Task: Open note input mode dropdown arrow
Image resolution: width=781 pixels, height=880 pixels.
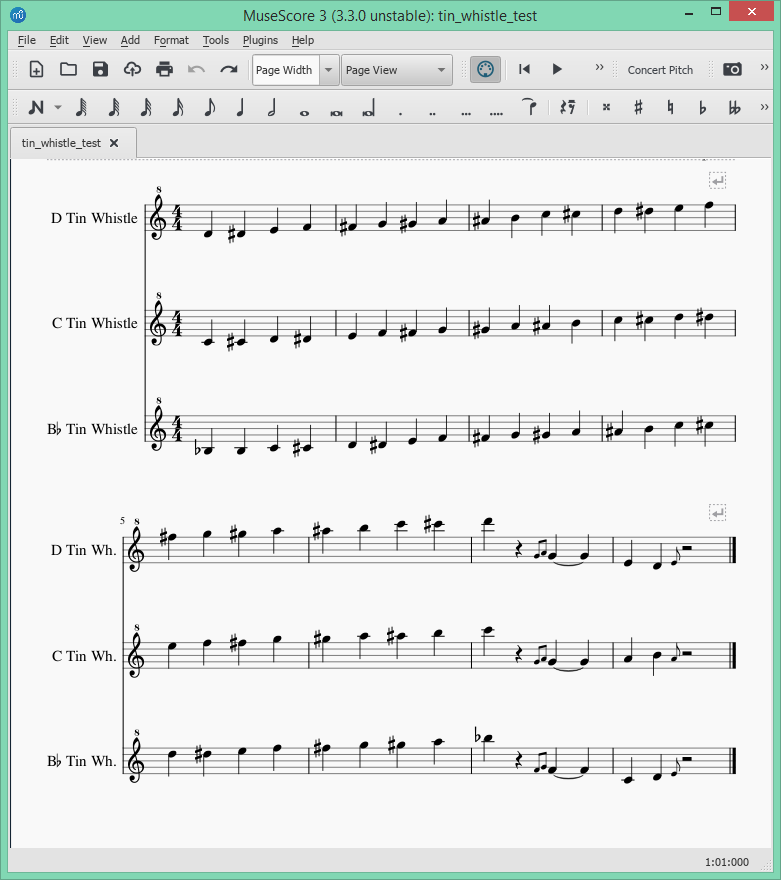Action: (58, 107)
